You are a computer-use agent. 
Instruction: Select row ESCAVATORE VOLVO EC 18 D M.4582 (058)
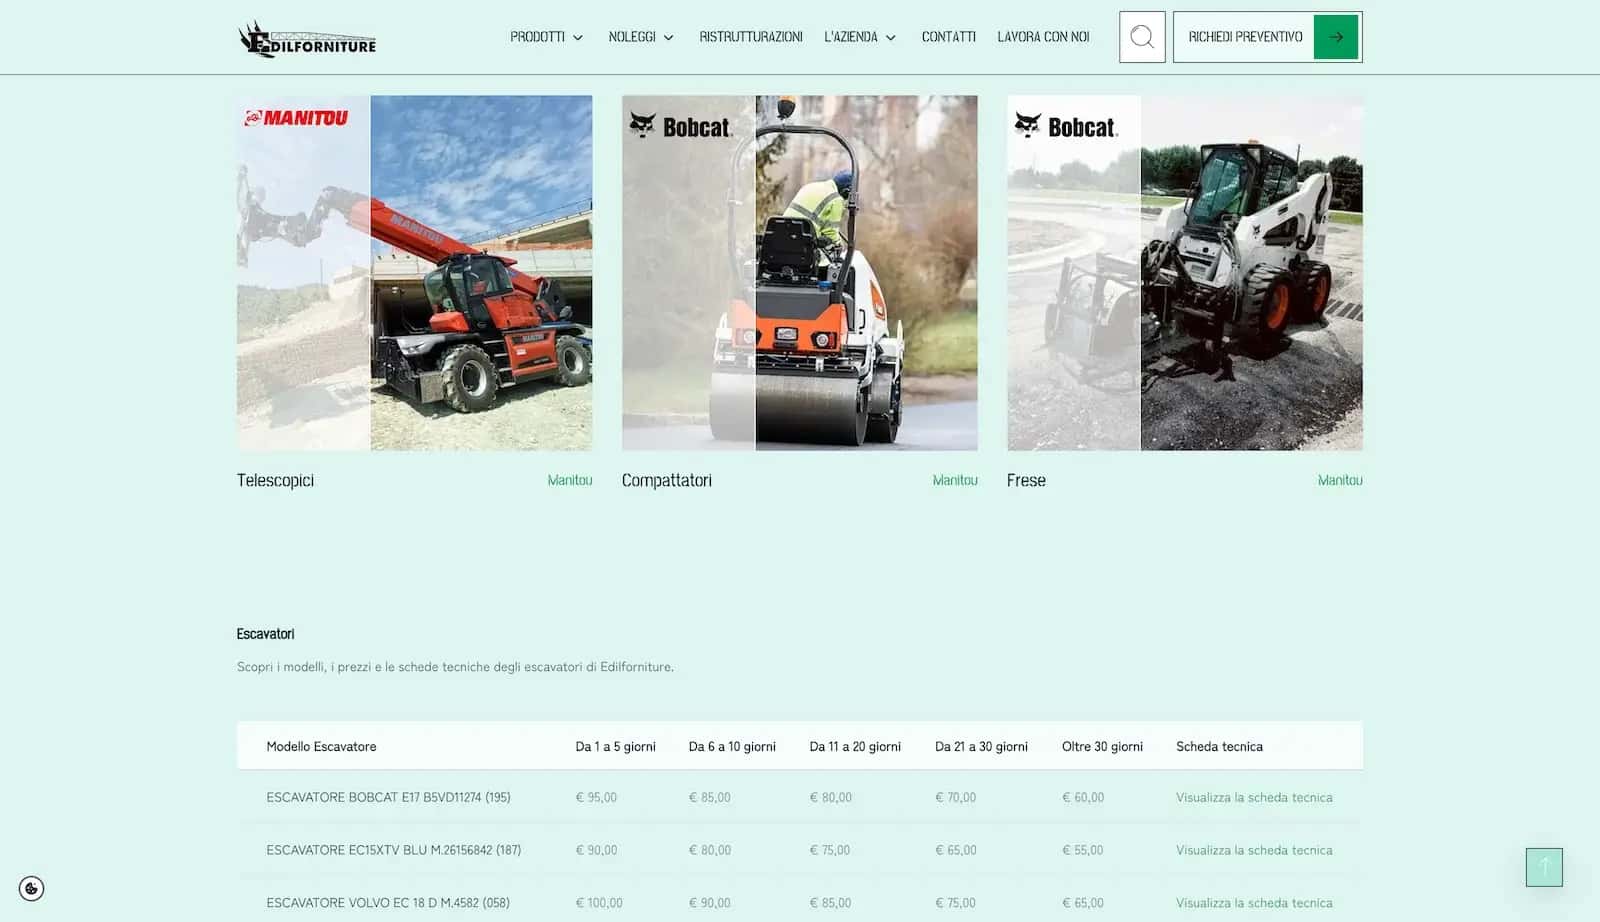pyautogui.click(x=800, y=900)
